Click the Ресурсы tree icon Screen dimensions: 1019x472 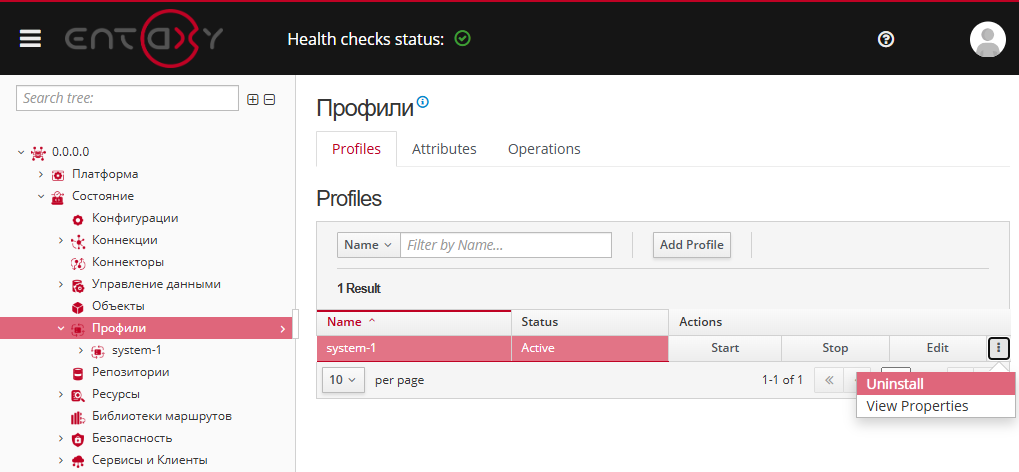click(78, 395)
